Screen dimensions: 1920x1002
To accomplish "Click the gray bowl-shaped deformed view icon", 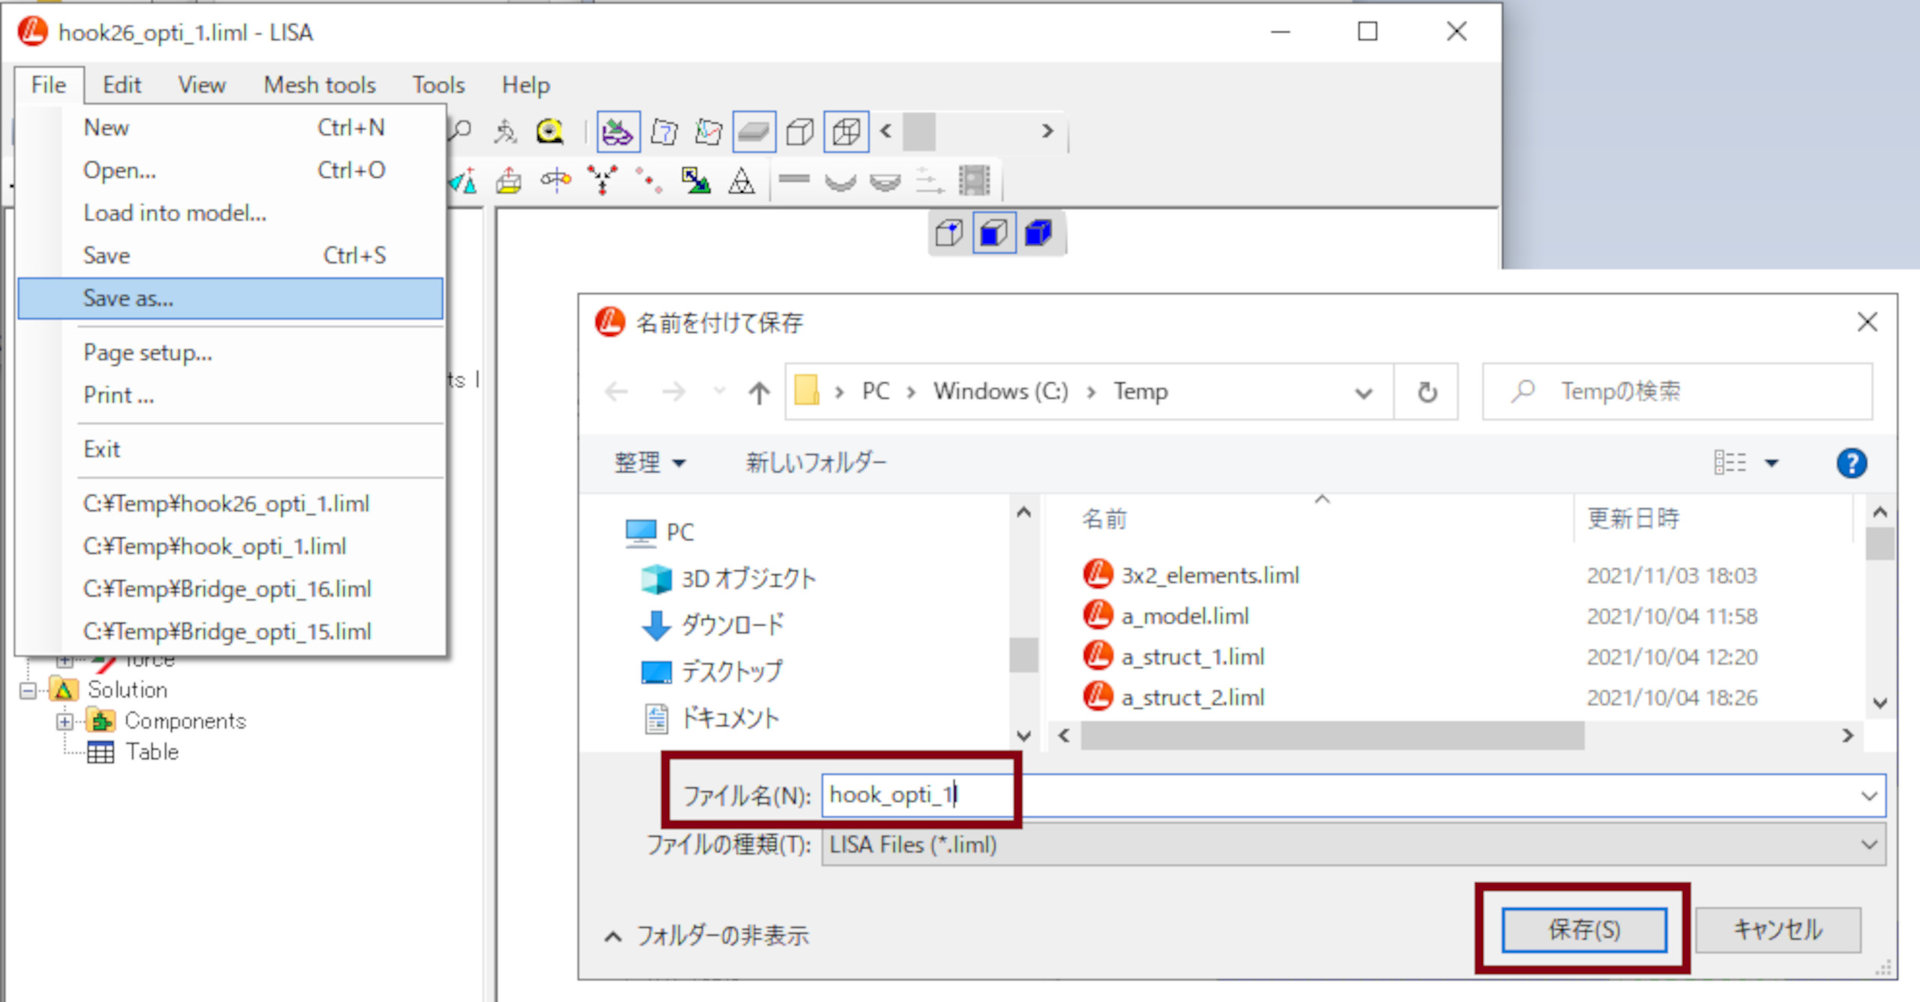I will click(885, 181).
